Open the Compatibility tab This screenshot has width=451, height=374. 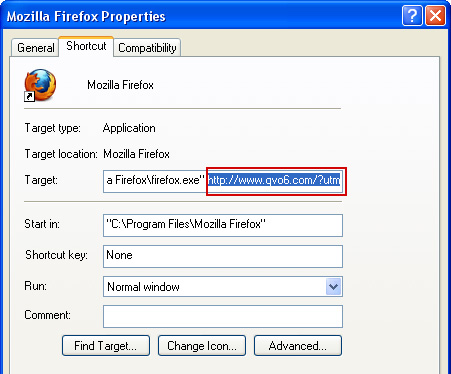[147, 48]
